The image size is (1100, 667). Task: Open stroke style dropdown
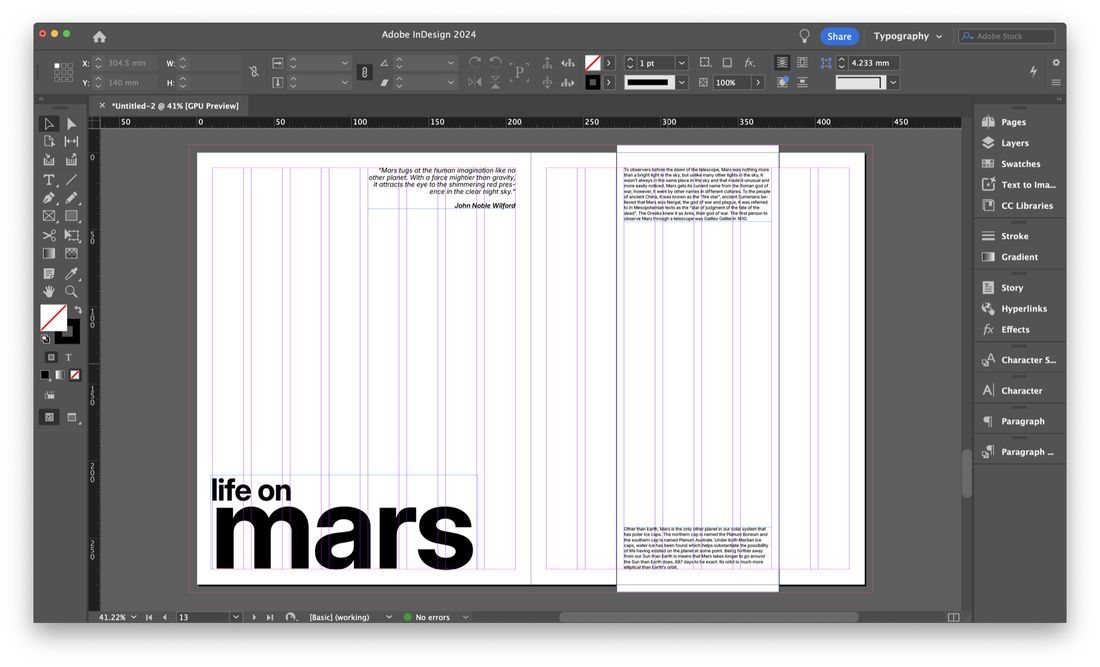681,82
